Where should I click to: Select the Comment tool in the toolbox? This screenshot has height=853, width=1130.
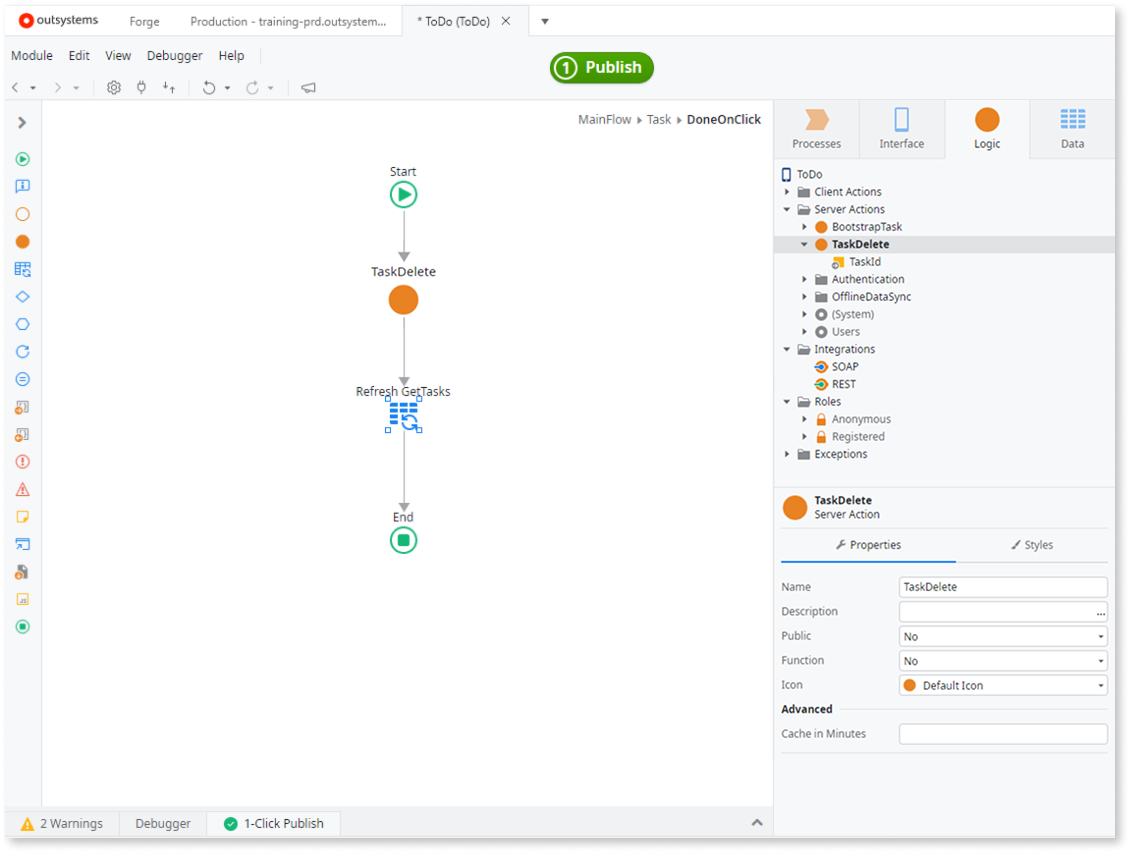click(22, 516)
